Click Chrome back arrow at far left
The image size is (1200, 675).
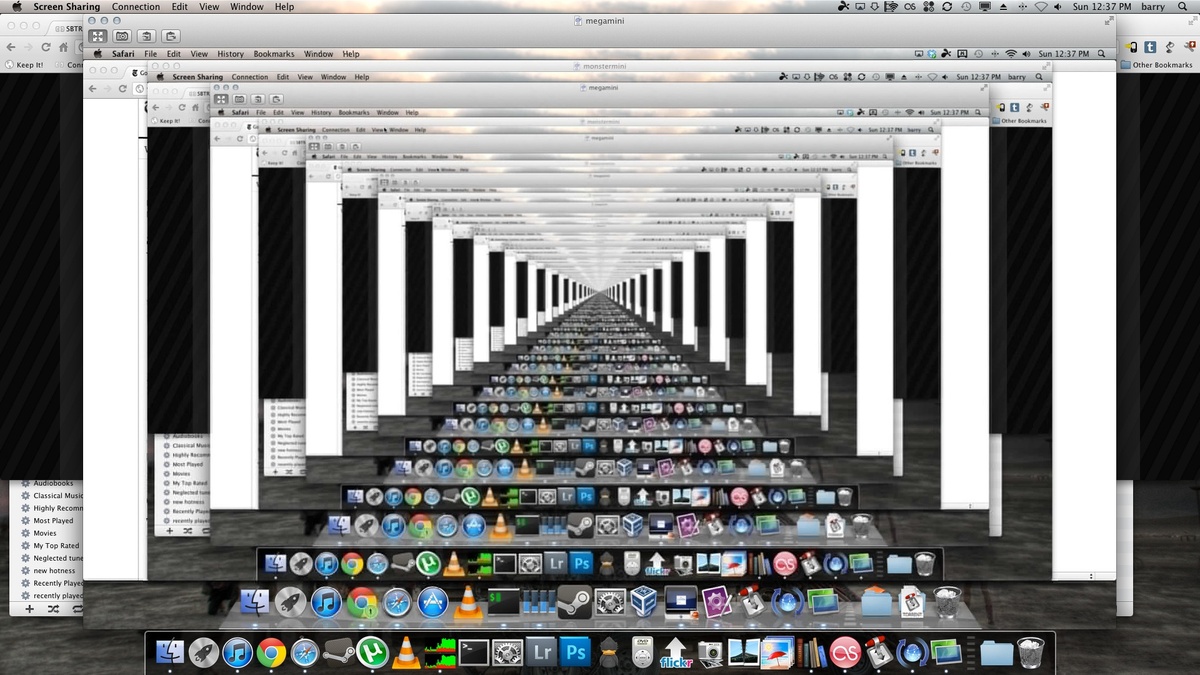[10, 47]
